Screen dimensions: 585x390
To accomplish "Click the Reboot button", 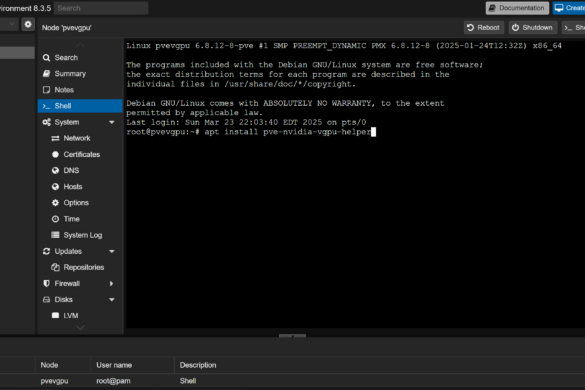I will 484,28.
